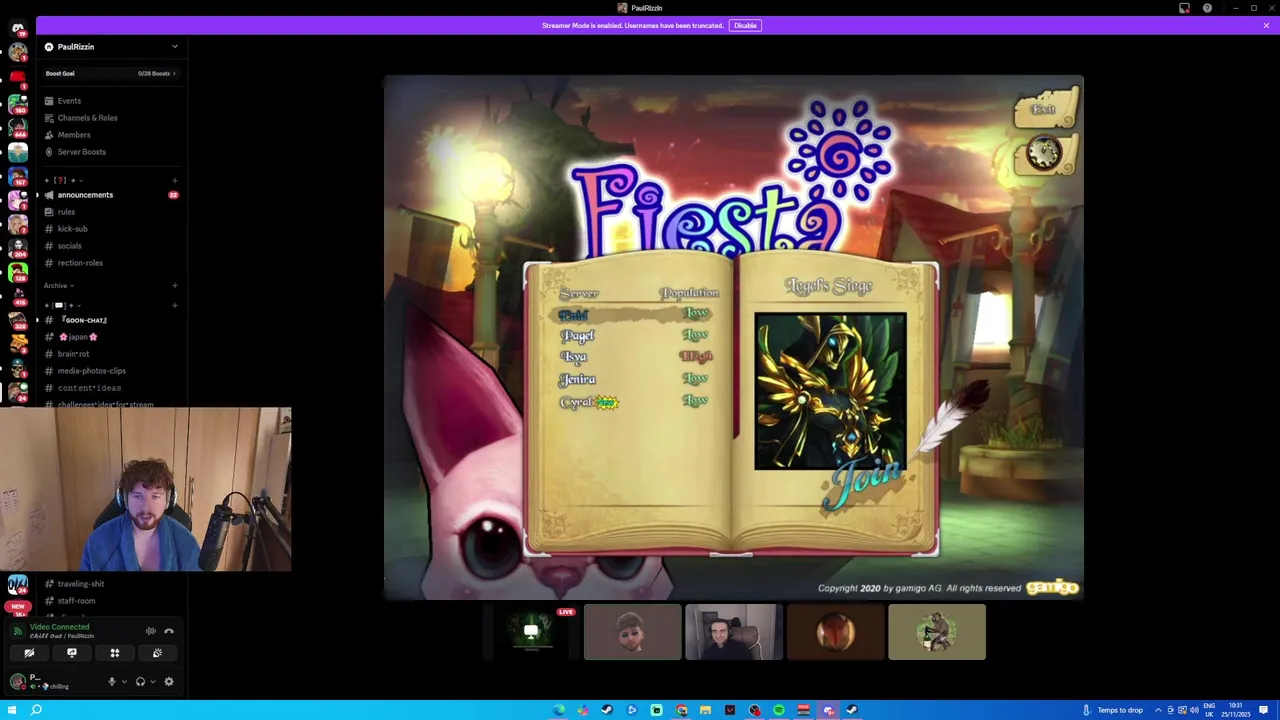Disable Streamer Mode button

click(745, 25)
